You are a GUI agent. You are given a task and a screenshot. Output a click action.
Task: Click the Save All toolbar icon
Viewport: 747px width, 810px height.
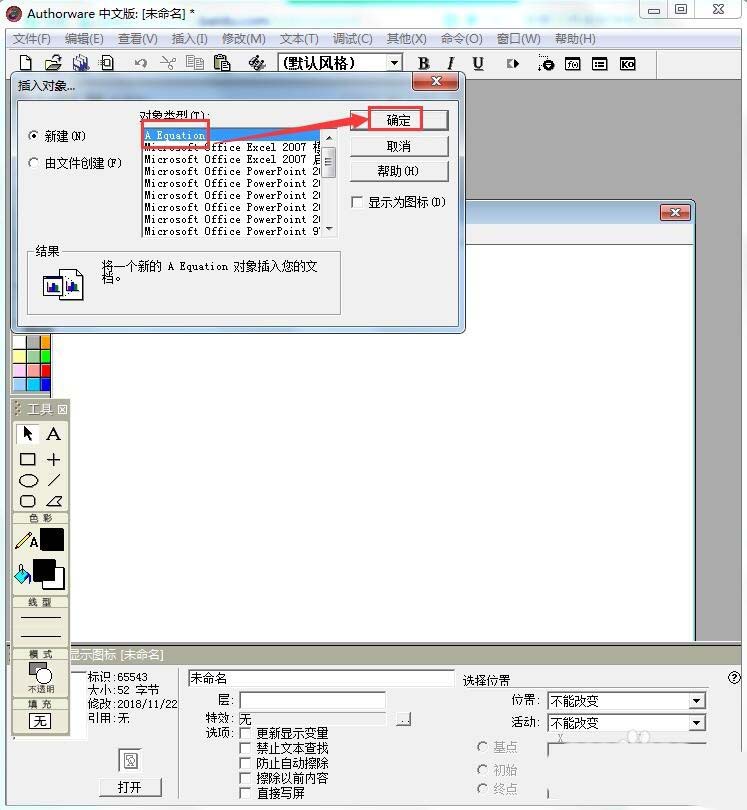[80, 63]
